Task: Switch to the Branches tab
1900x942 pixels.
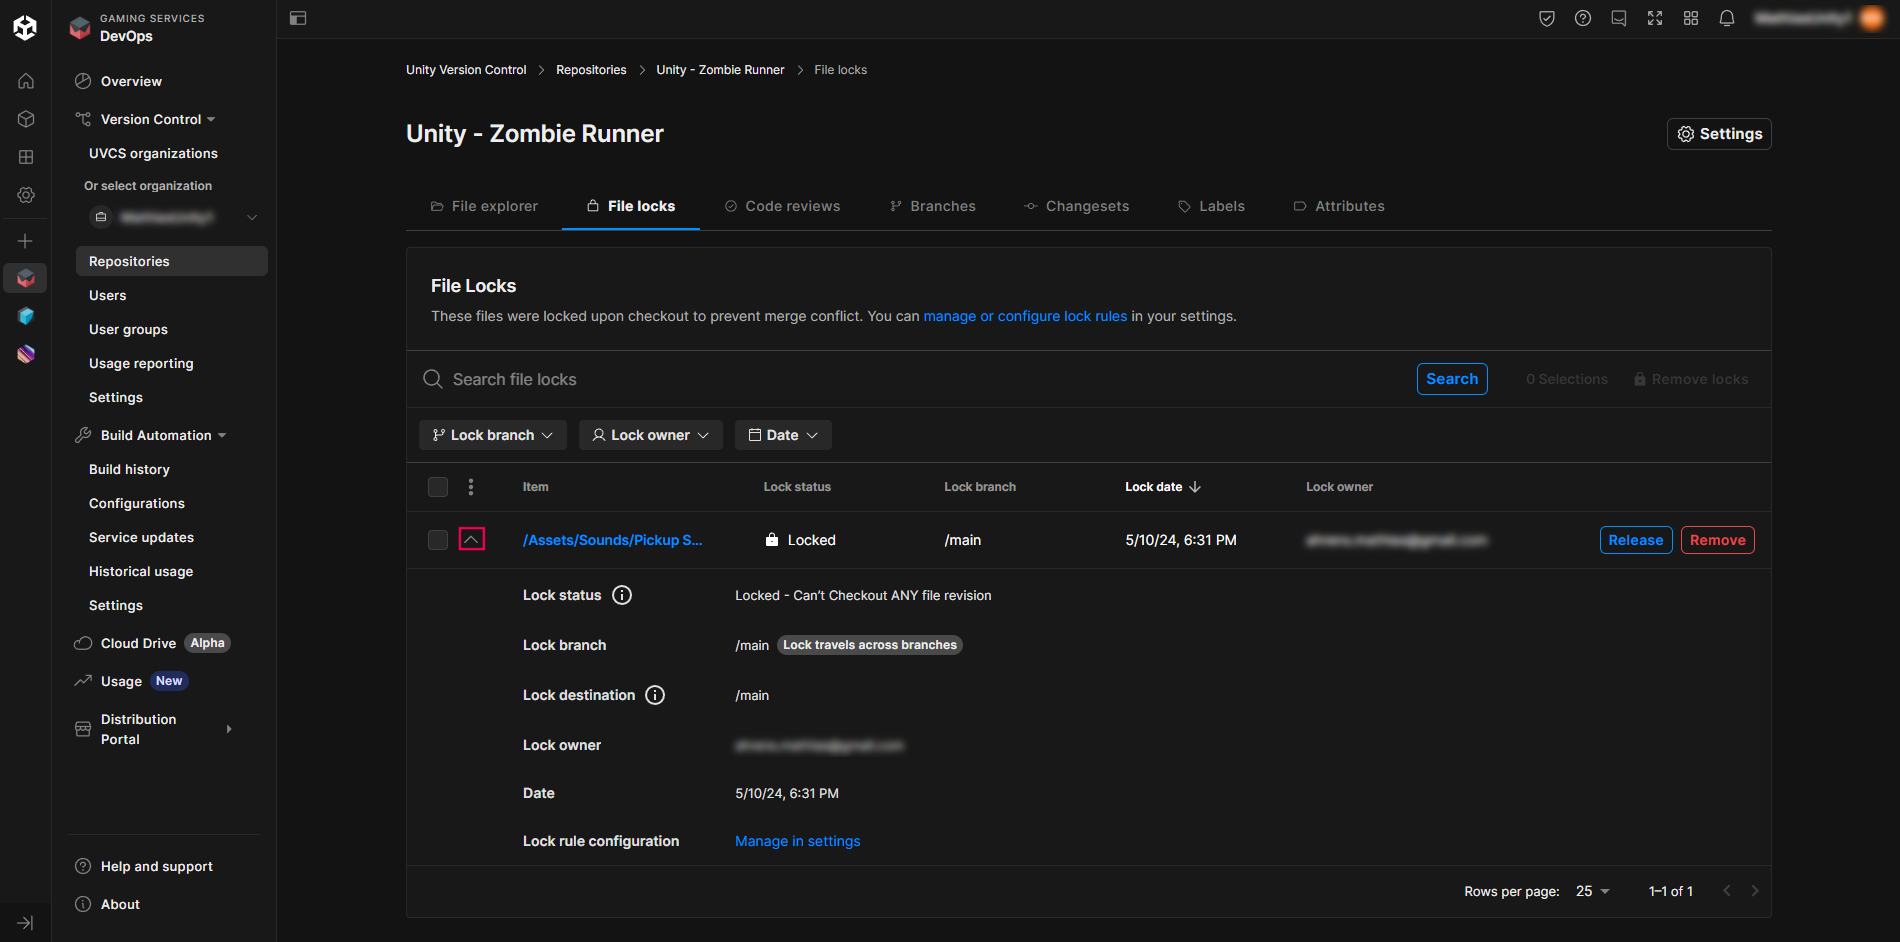Action: tap(932, 206)
